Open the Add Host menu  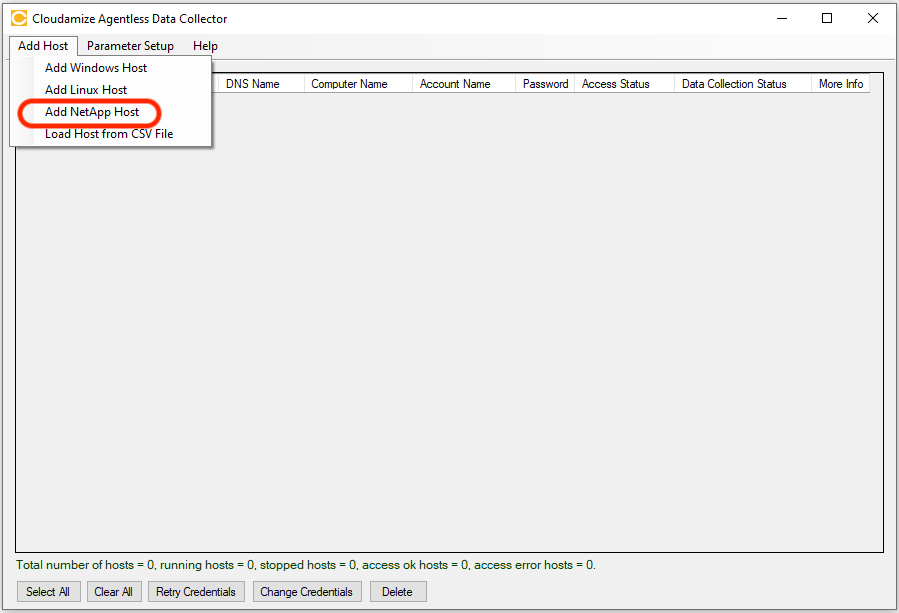tap(43, 46)
